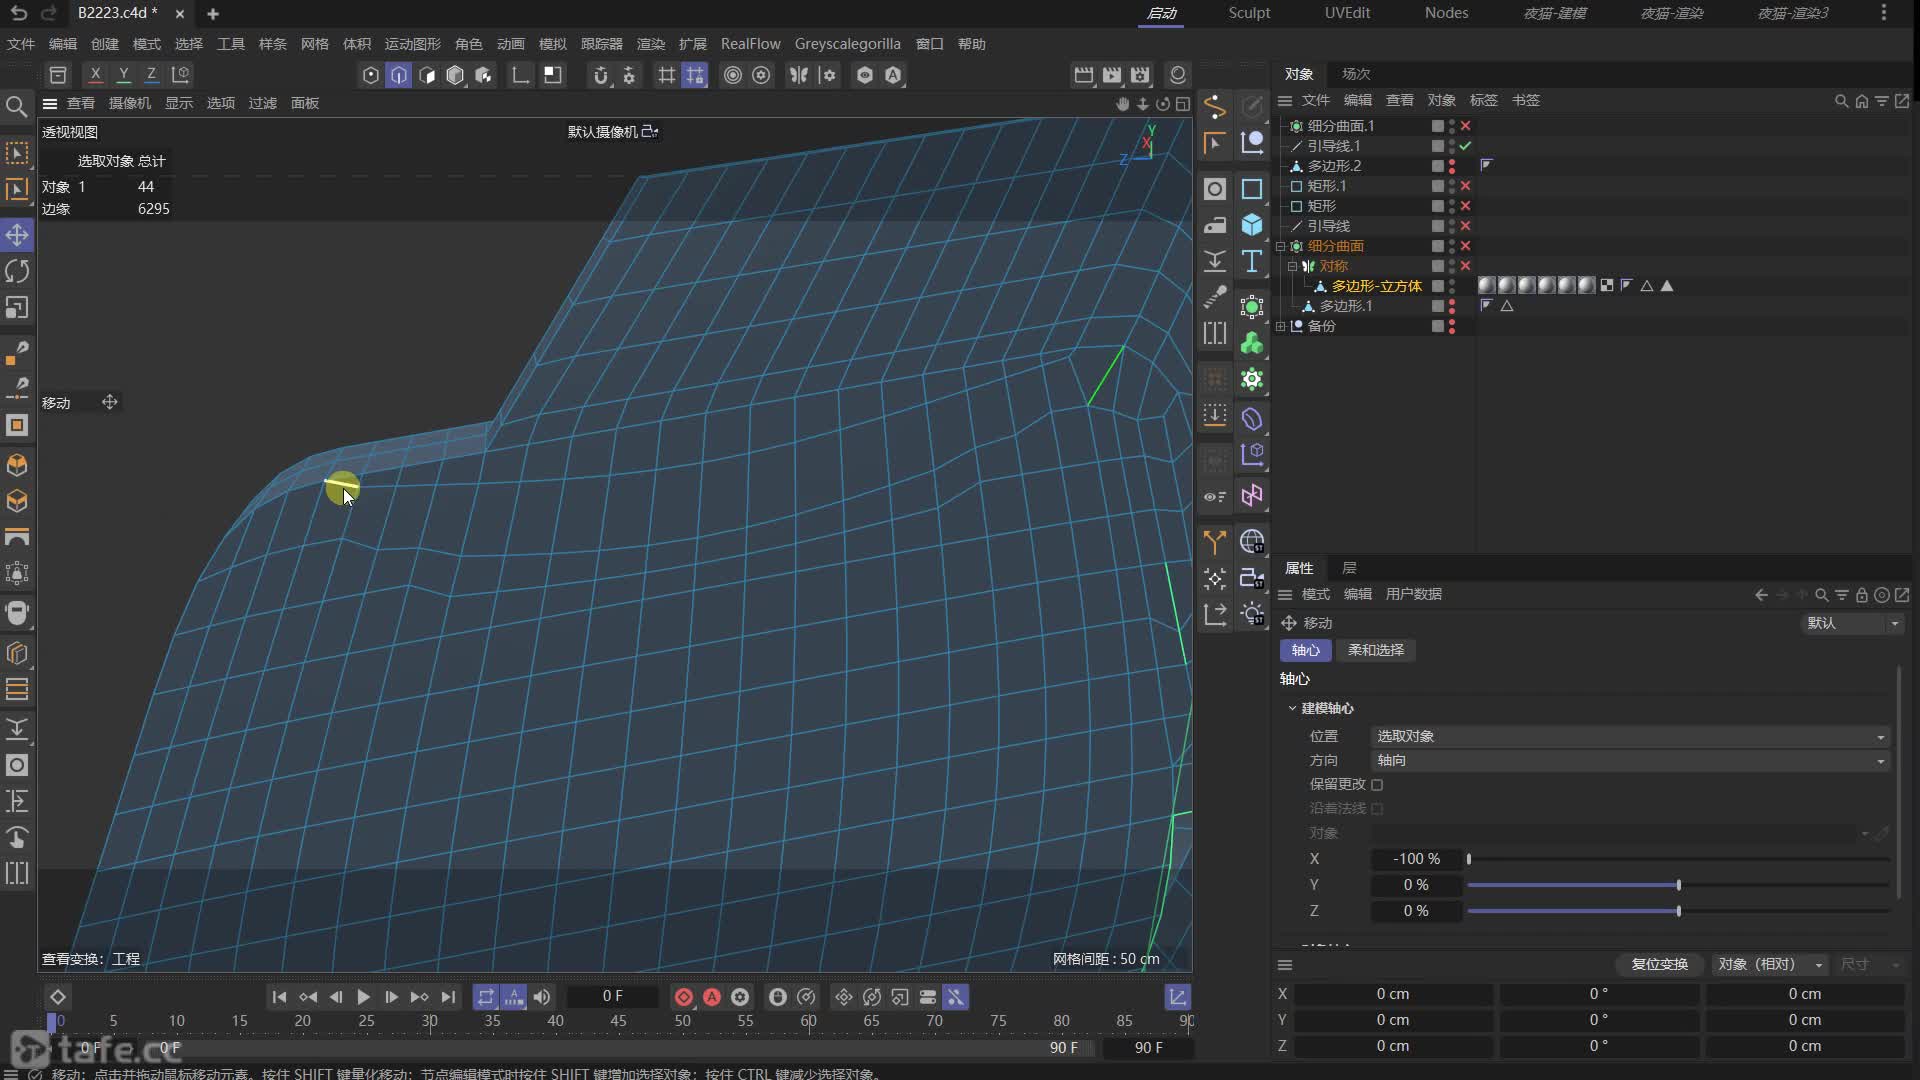This screenshot has width=1920, height=1080.
Task: Open the 位置 dropdown showing 选取对象
Action: [1630, 736]
